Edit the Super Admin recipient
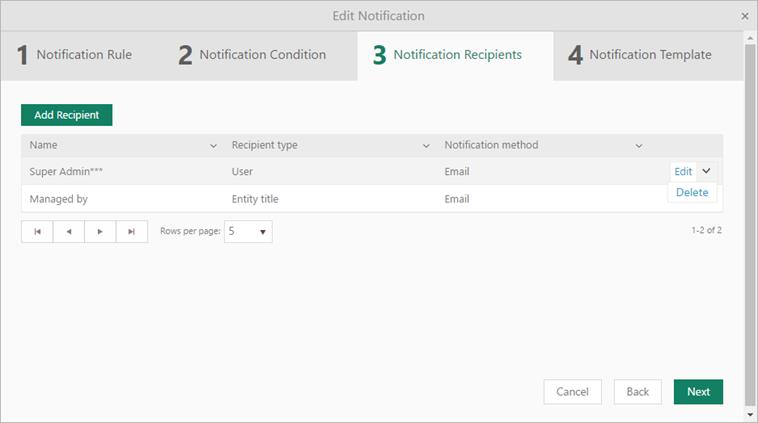 coord(683,171)
